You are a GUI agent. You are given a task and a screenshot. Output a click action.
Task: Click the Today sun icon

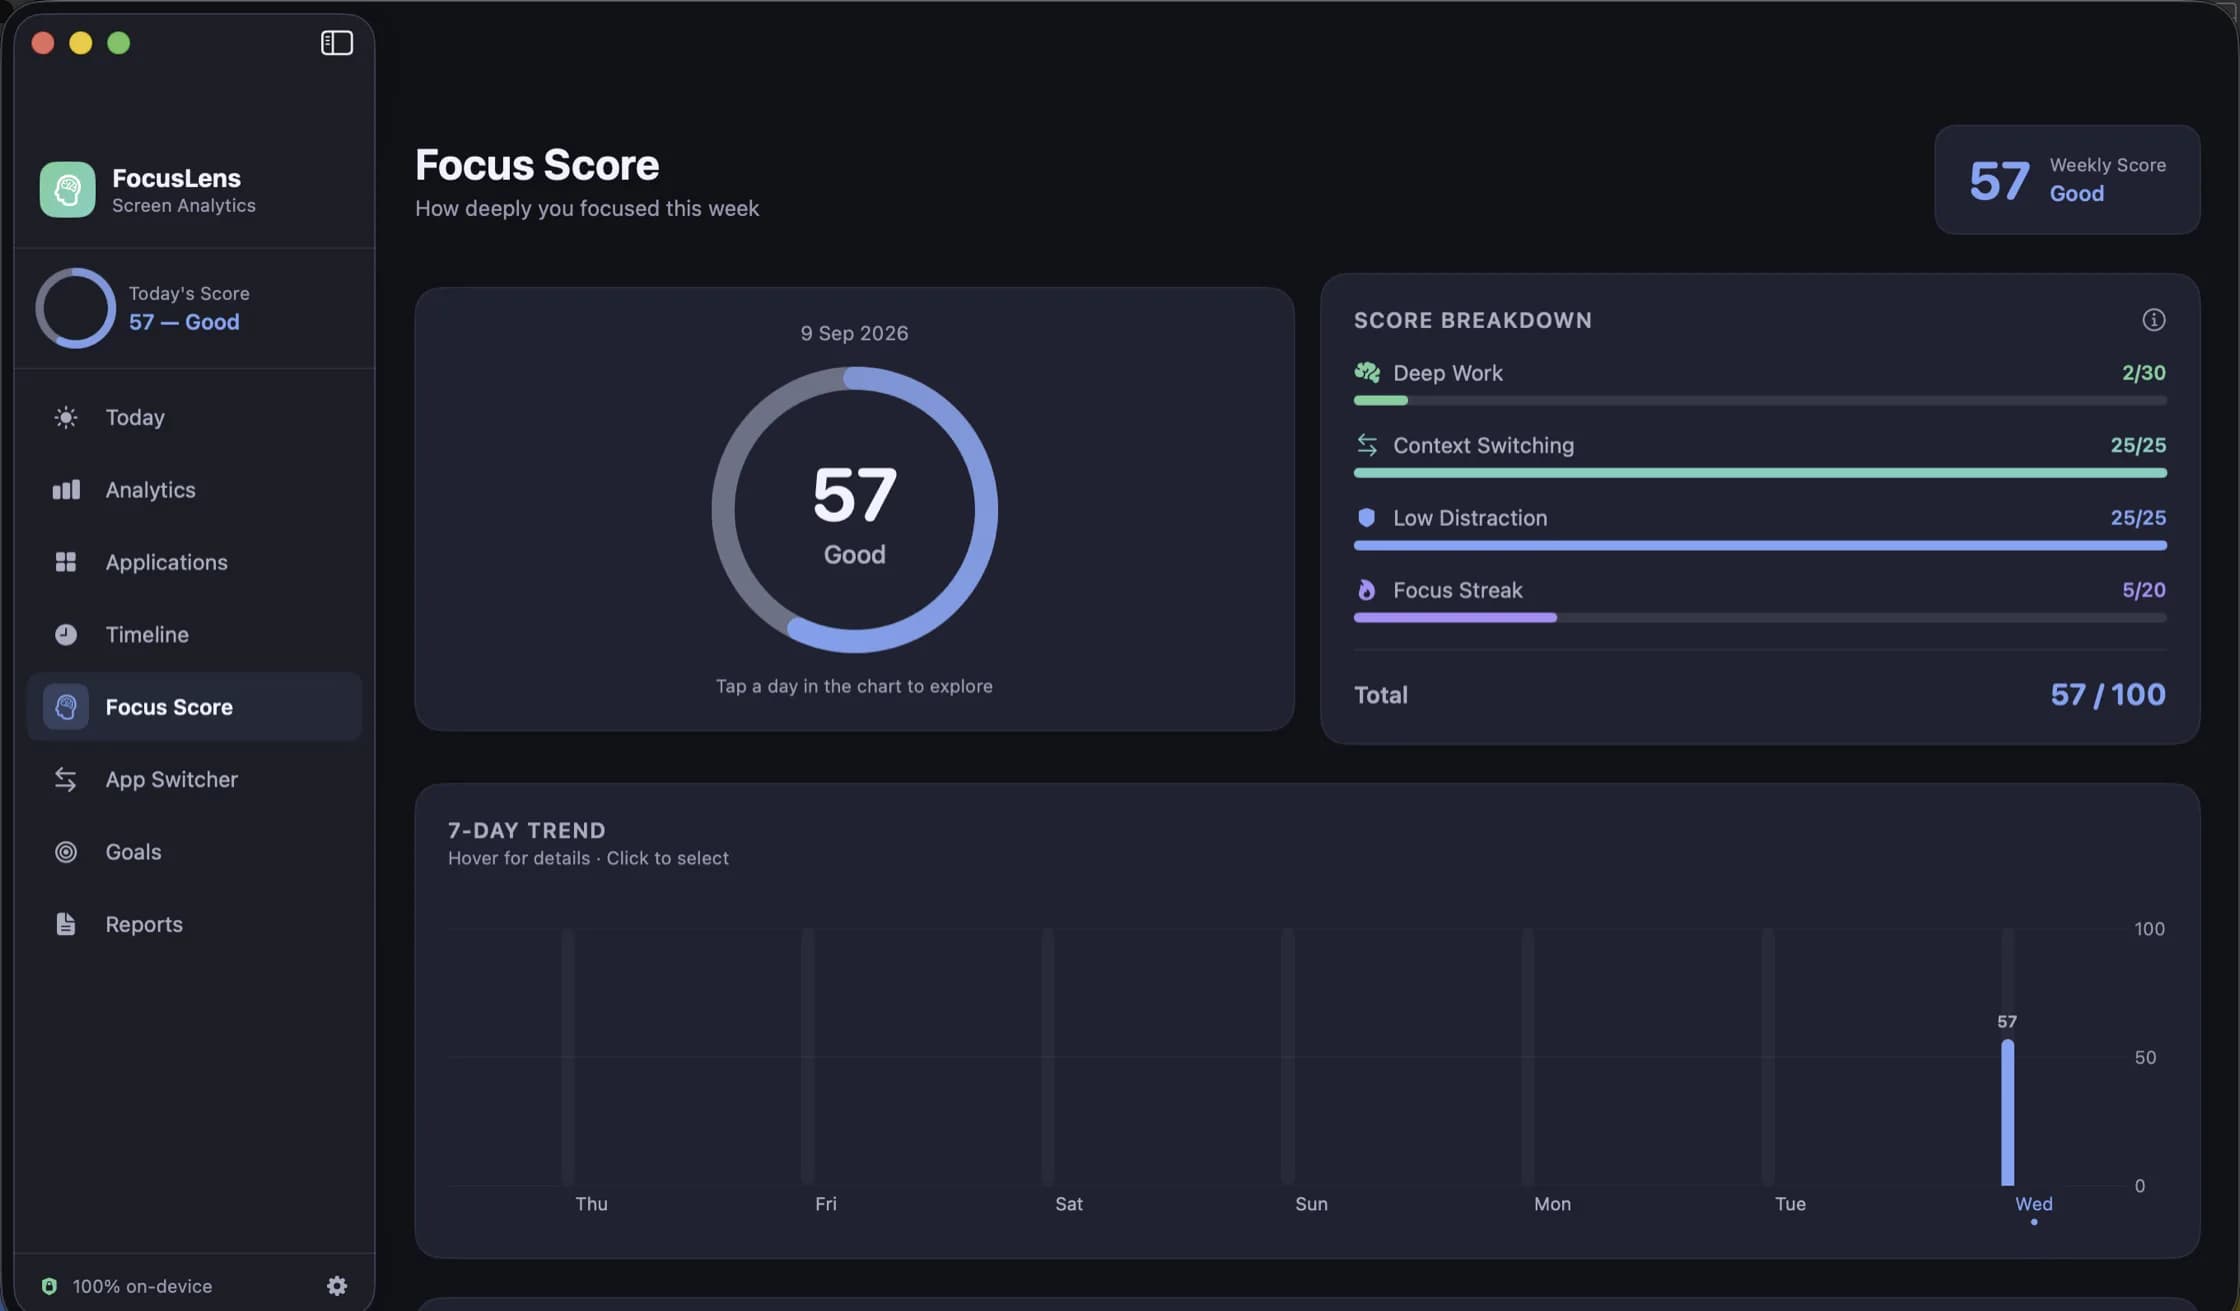[x=66, y=417]
